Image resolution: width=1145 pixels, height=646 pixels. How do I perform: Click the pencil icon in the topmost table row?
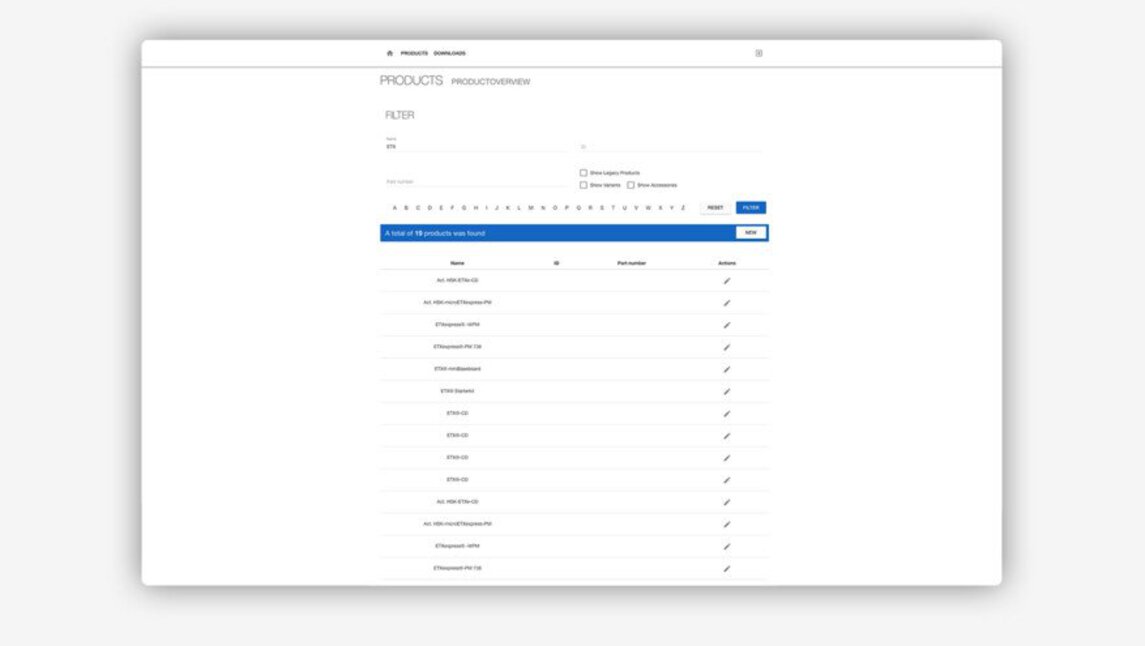pos(727,281)
